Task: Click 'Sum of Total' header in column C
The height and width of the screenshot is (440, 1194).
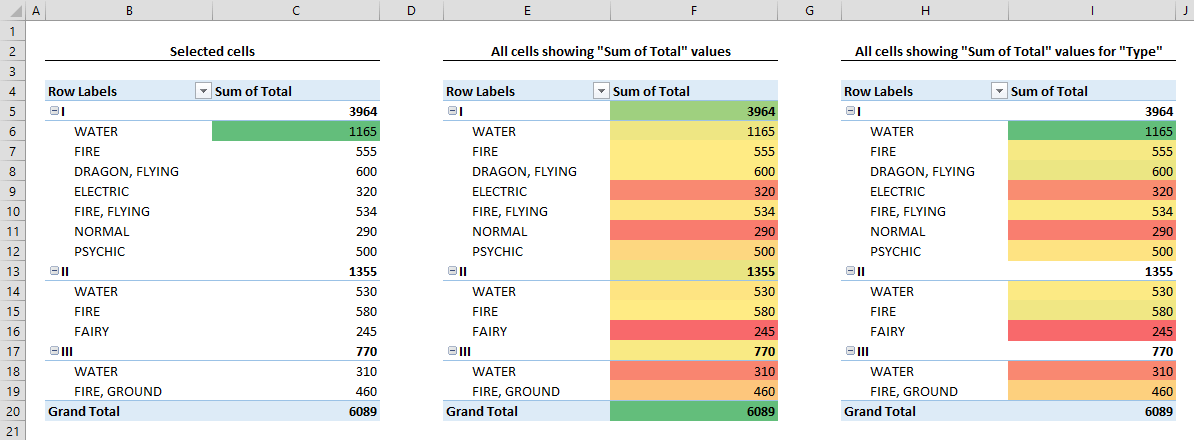Action: (295, 91)
